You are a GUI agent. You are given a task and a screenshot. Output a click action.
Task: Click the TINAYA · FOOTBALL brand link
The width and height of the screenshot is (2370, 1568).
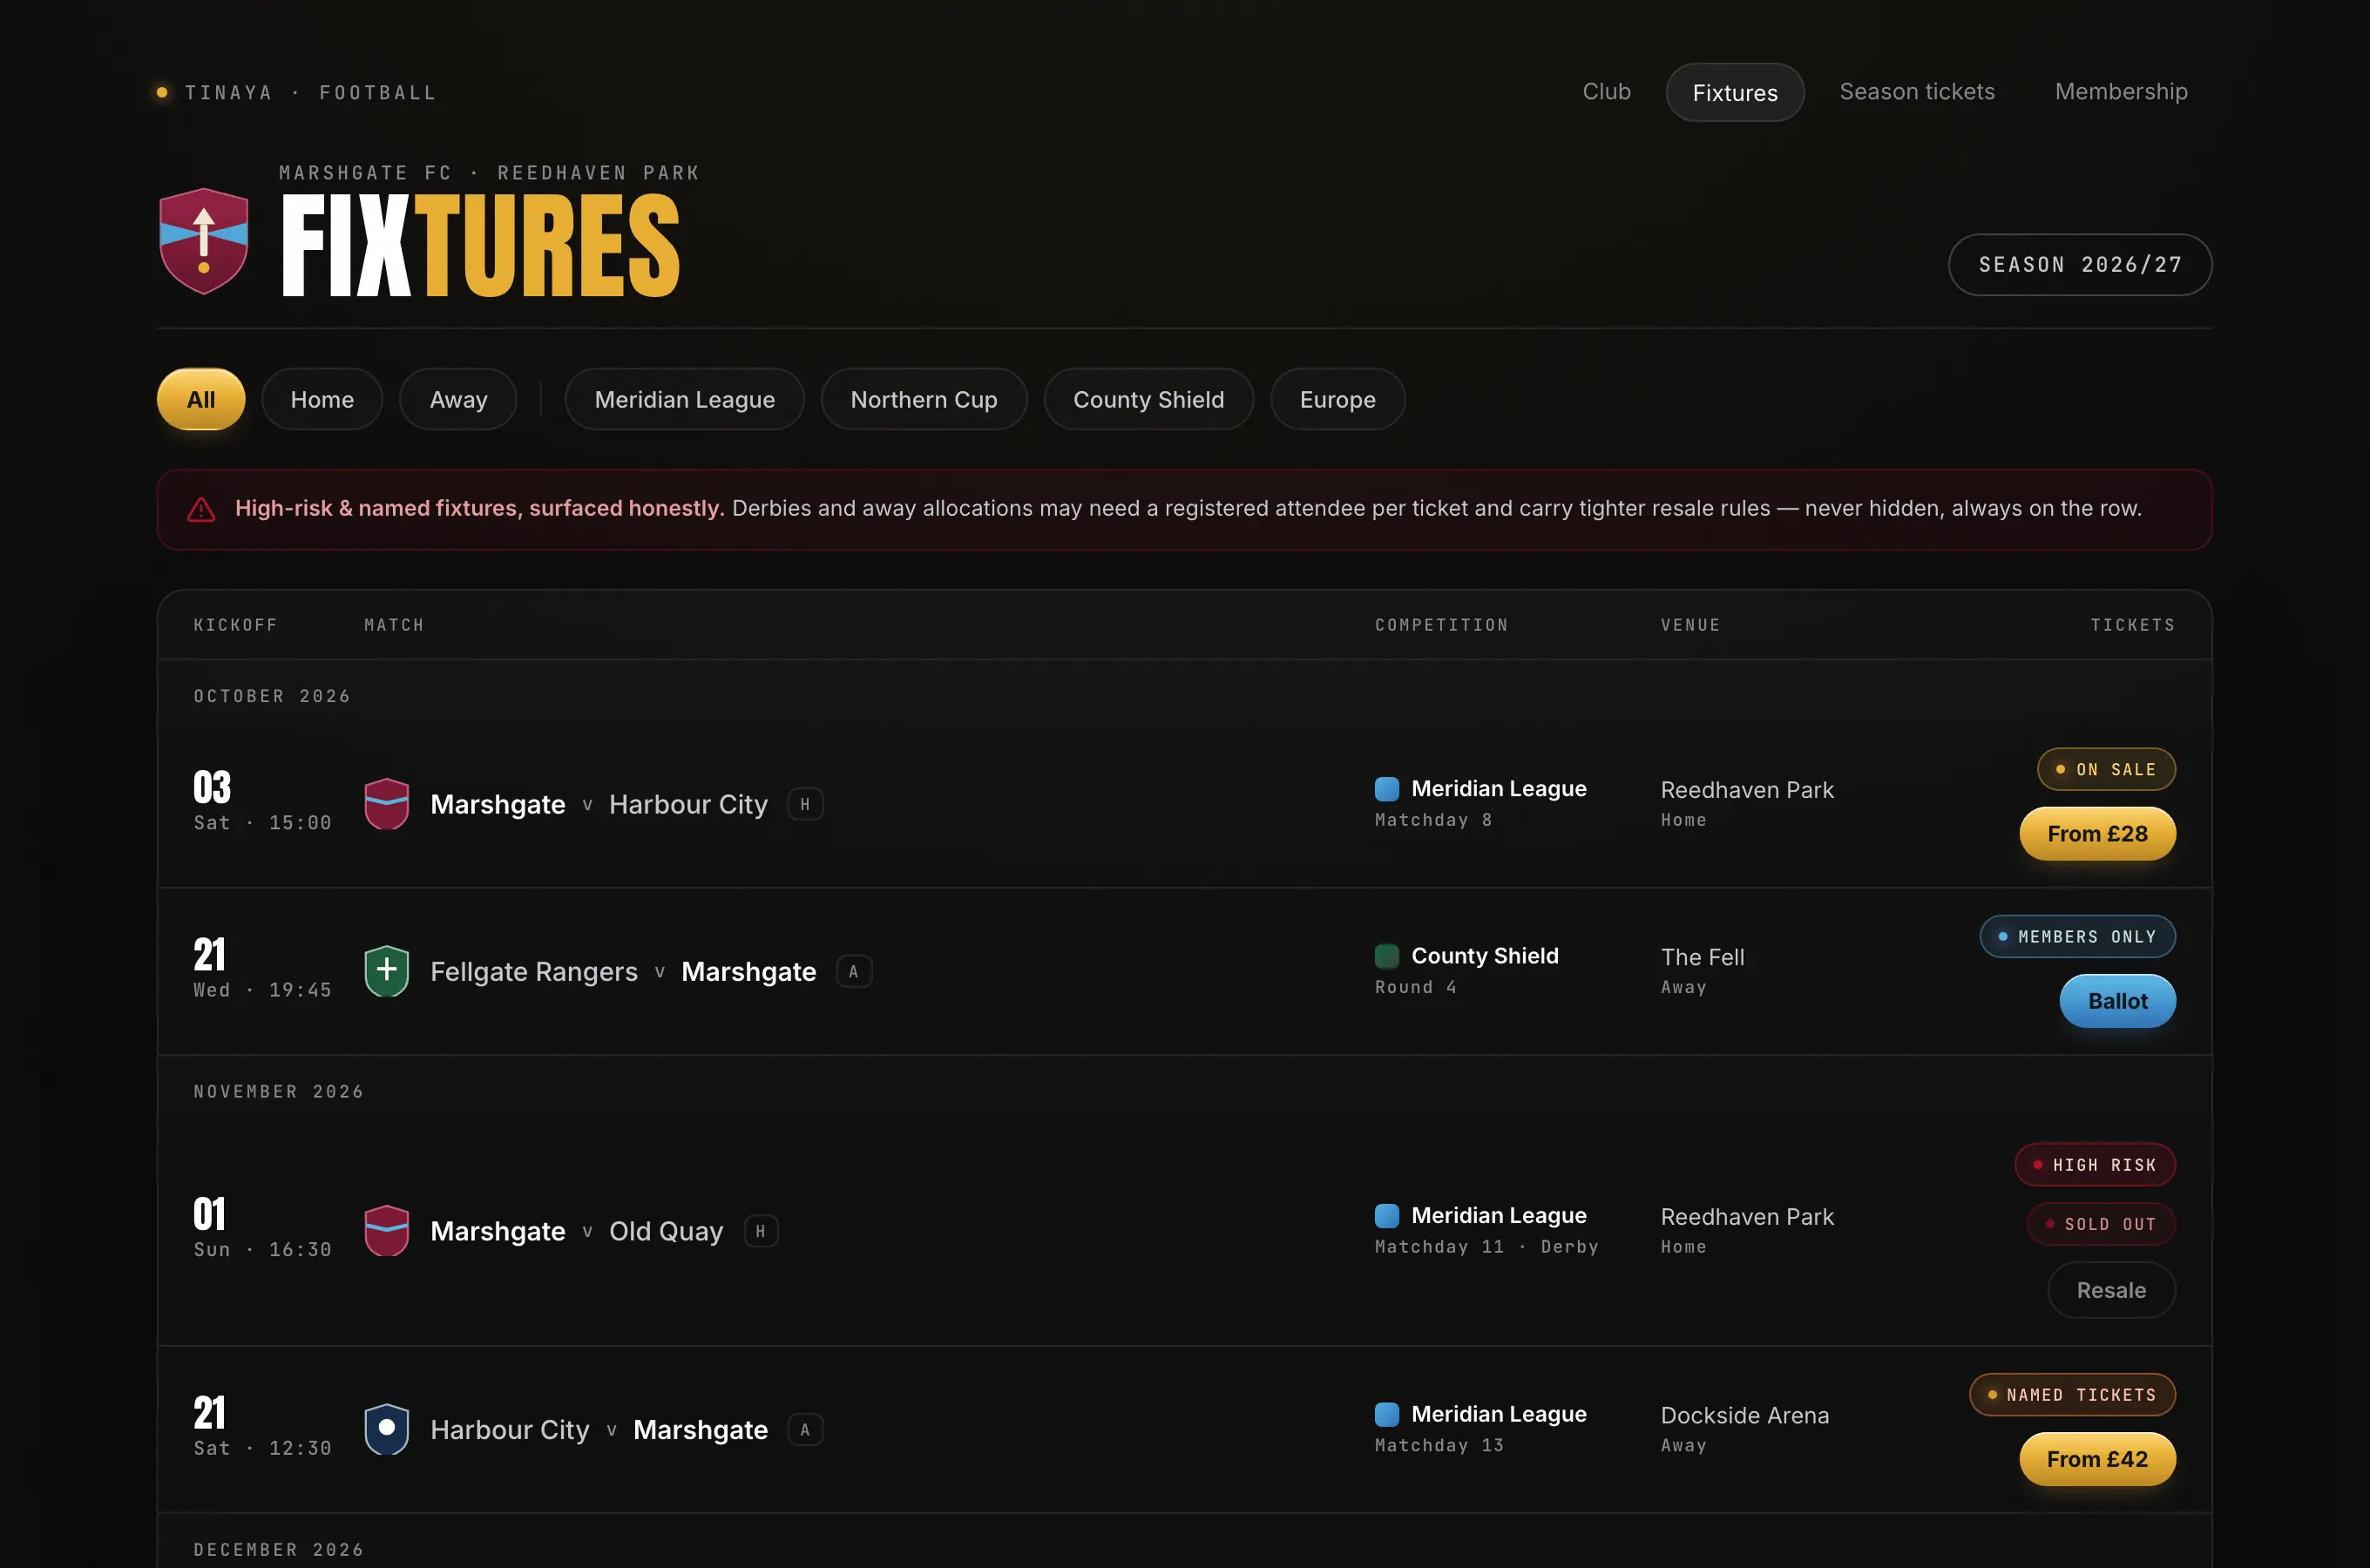[x=297, y=92]
